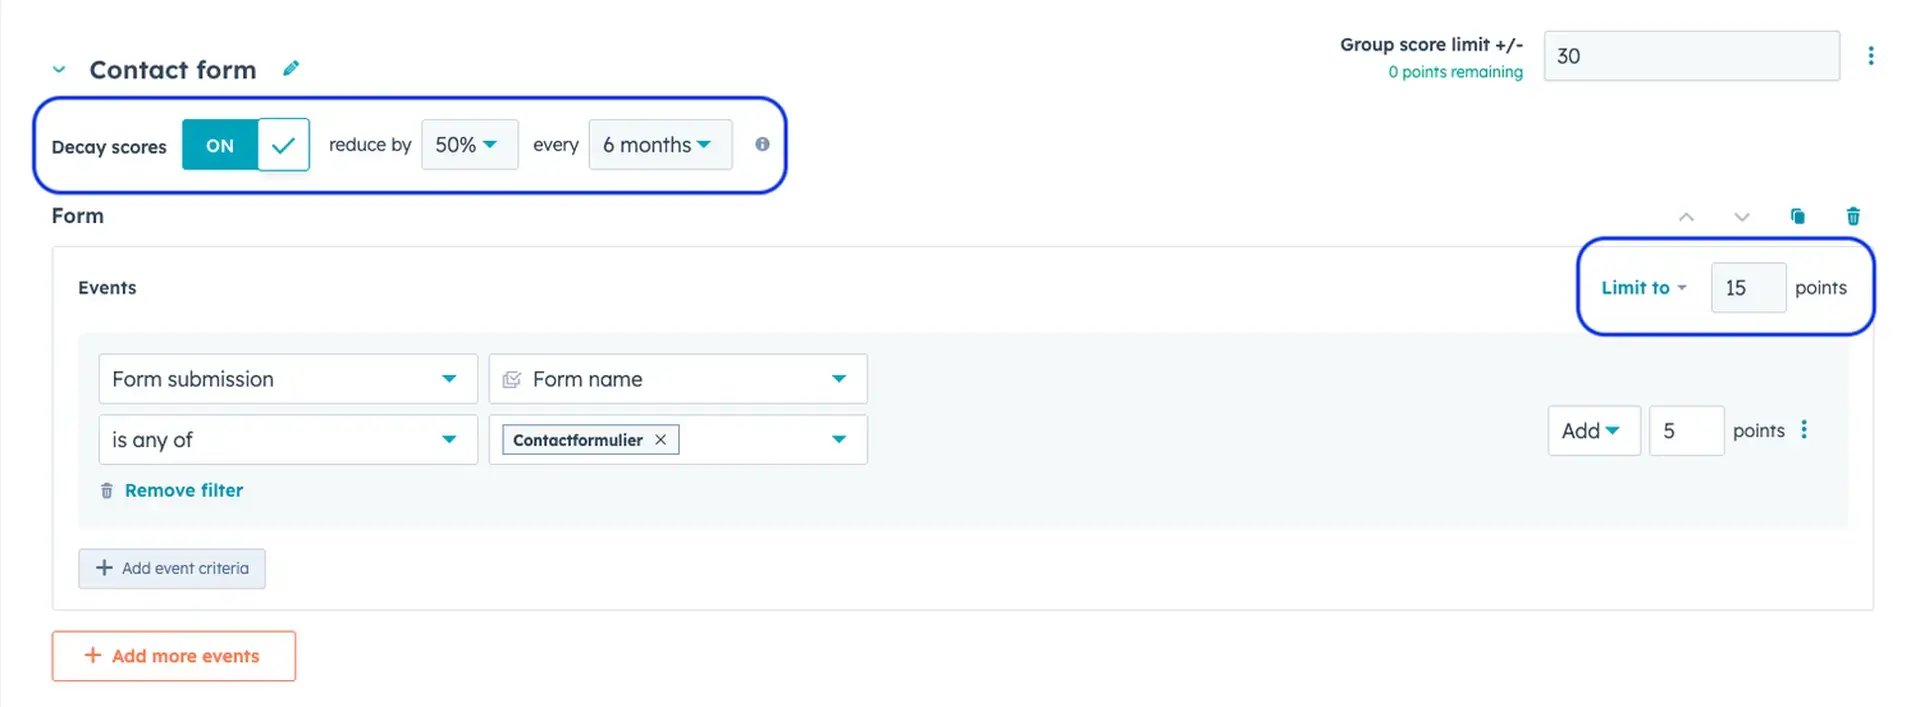This screenshot has height=707, width=1920.
Task: Open the group three-dot options menu
Action: (x=1870, y=56)
